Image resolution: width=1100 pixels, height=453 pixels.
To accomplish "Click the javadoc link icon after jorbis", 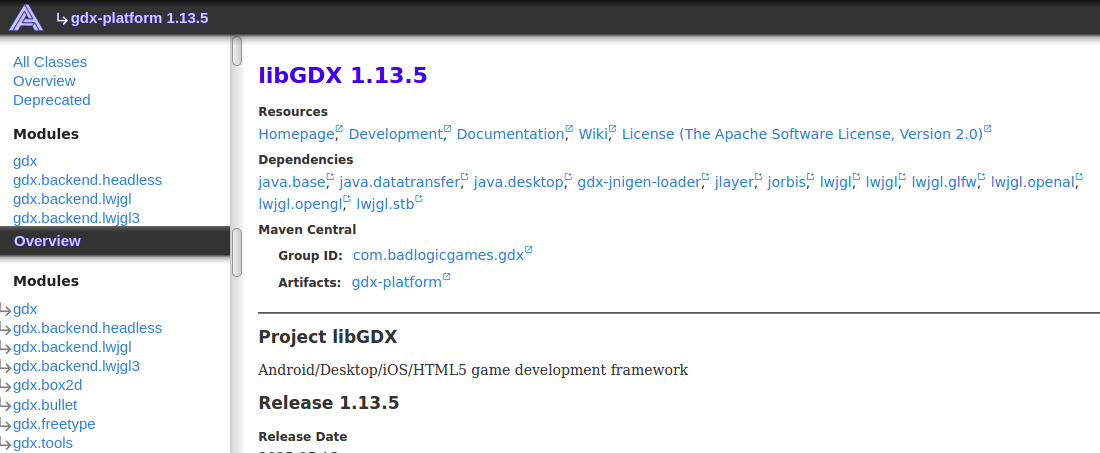I will (x=810, y=178).
